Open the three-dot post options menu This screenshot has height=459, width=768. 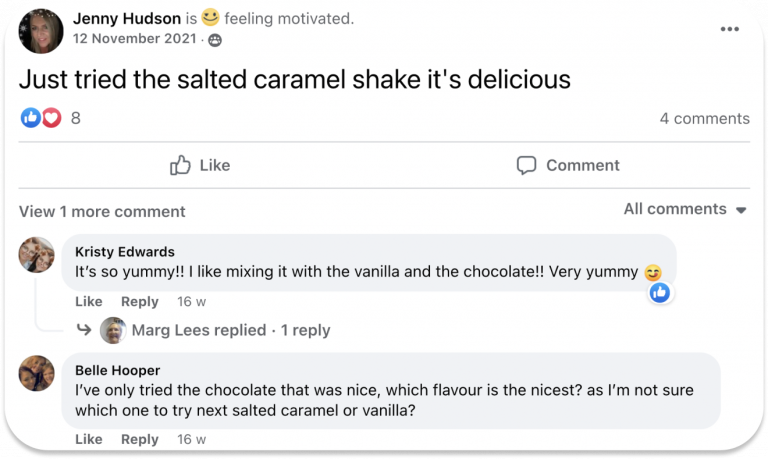pyautogui.click(x=729, y=29)
